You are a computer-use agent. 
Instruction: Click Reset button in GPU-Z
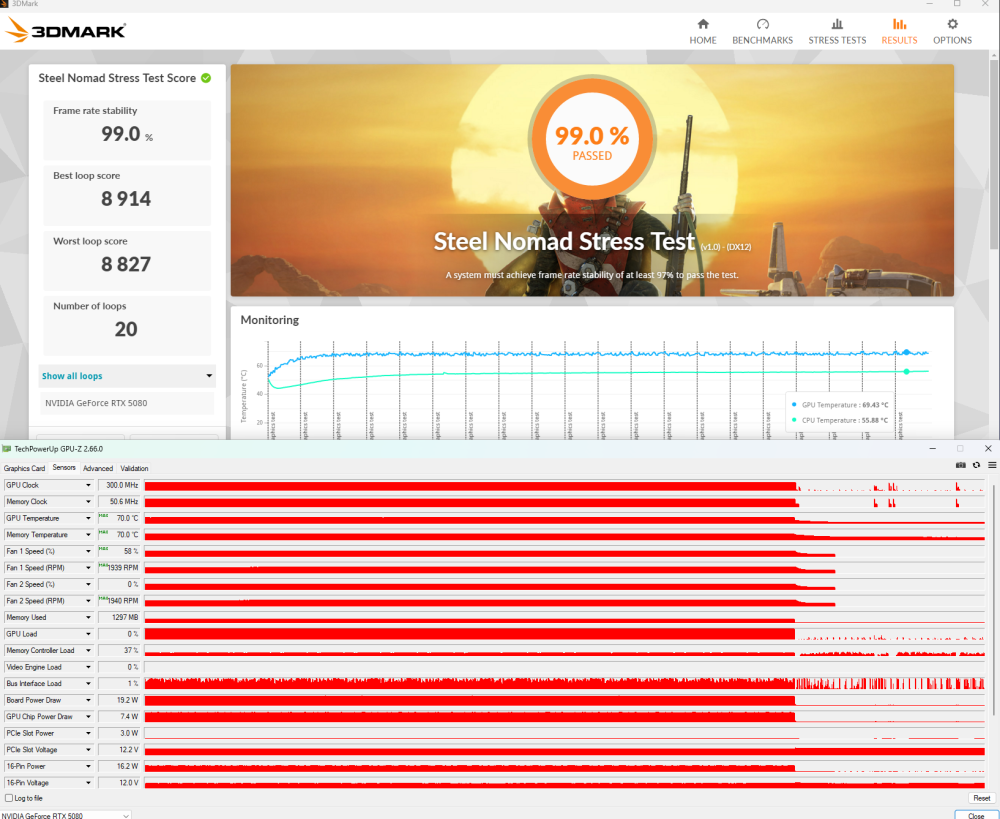click(x=982, y=798)
